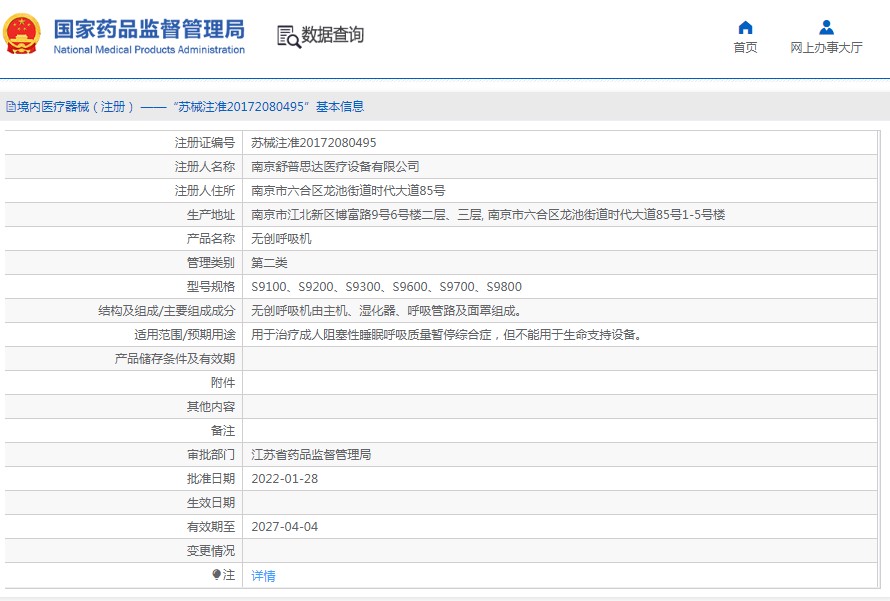Select intended use text 用于治疗成人阻塞性睡眠
This screenshot has height=601, width=890.
click(x=447, y=335)
